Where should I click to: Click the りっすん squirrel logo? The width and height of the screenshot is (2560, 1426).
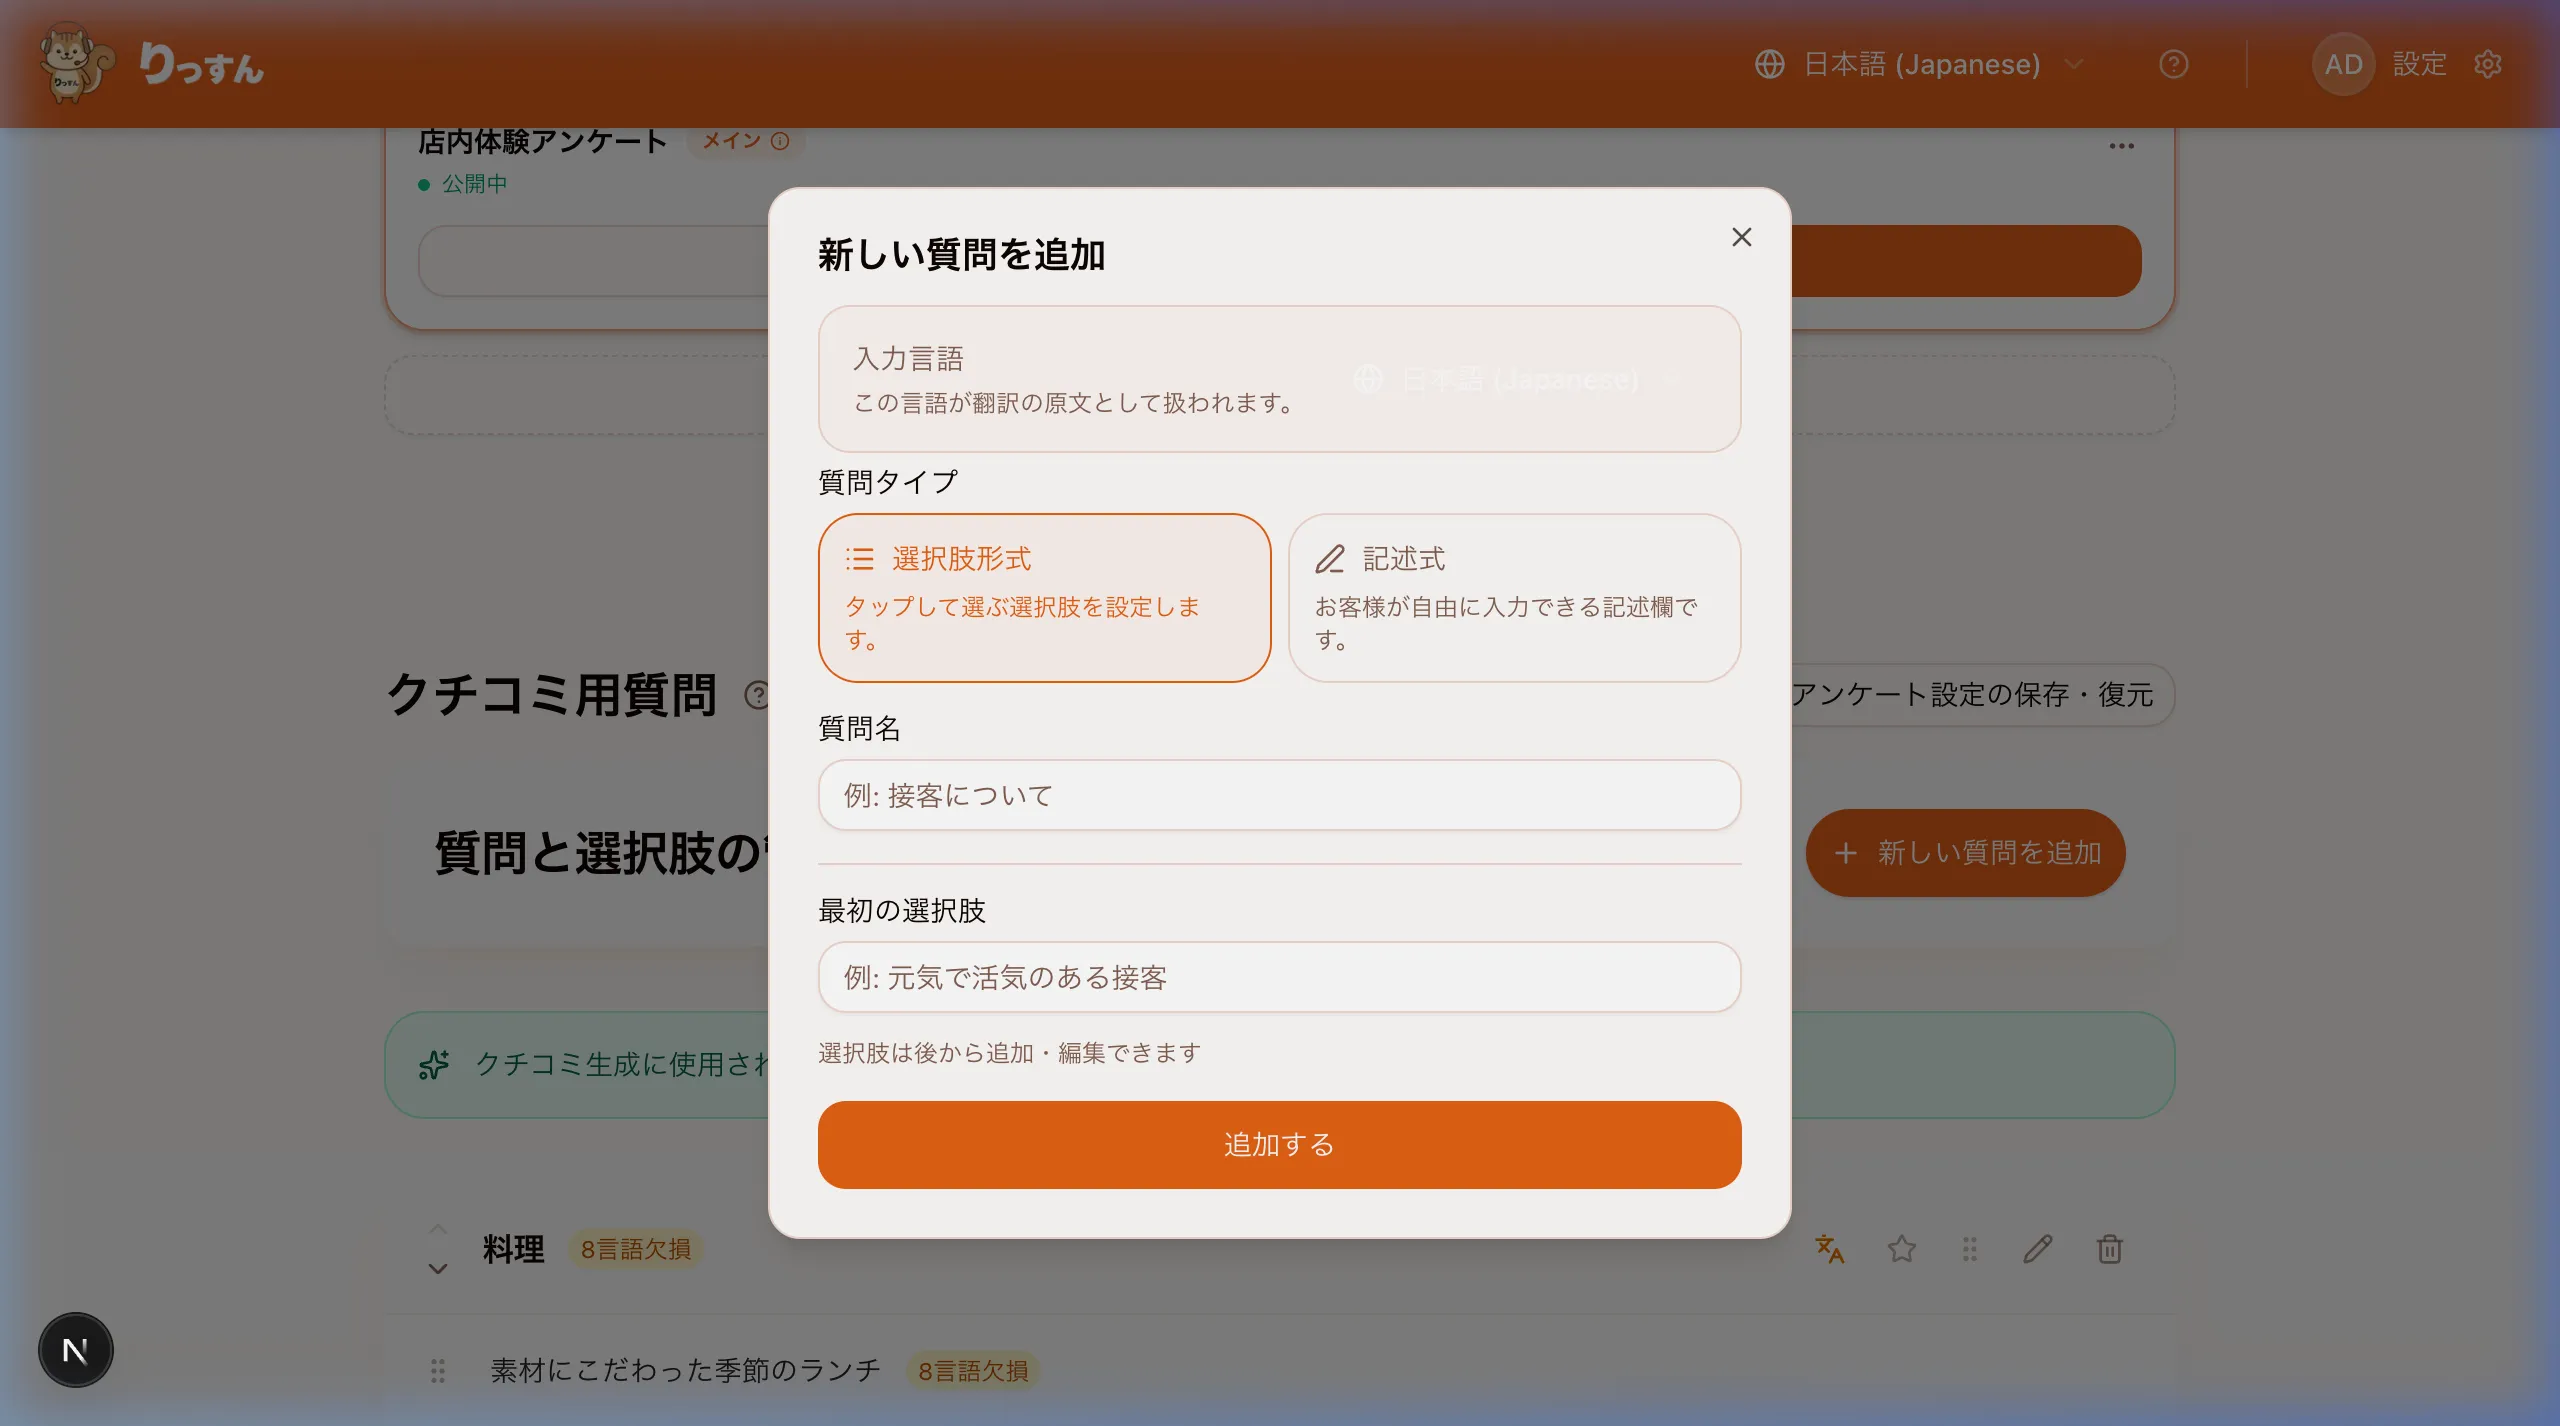[152, 64]
